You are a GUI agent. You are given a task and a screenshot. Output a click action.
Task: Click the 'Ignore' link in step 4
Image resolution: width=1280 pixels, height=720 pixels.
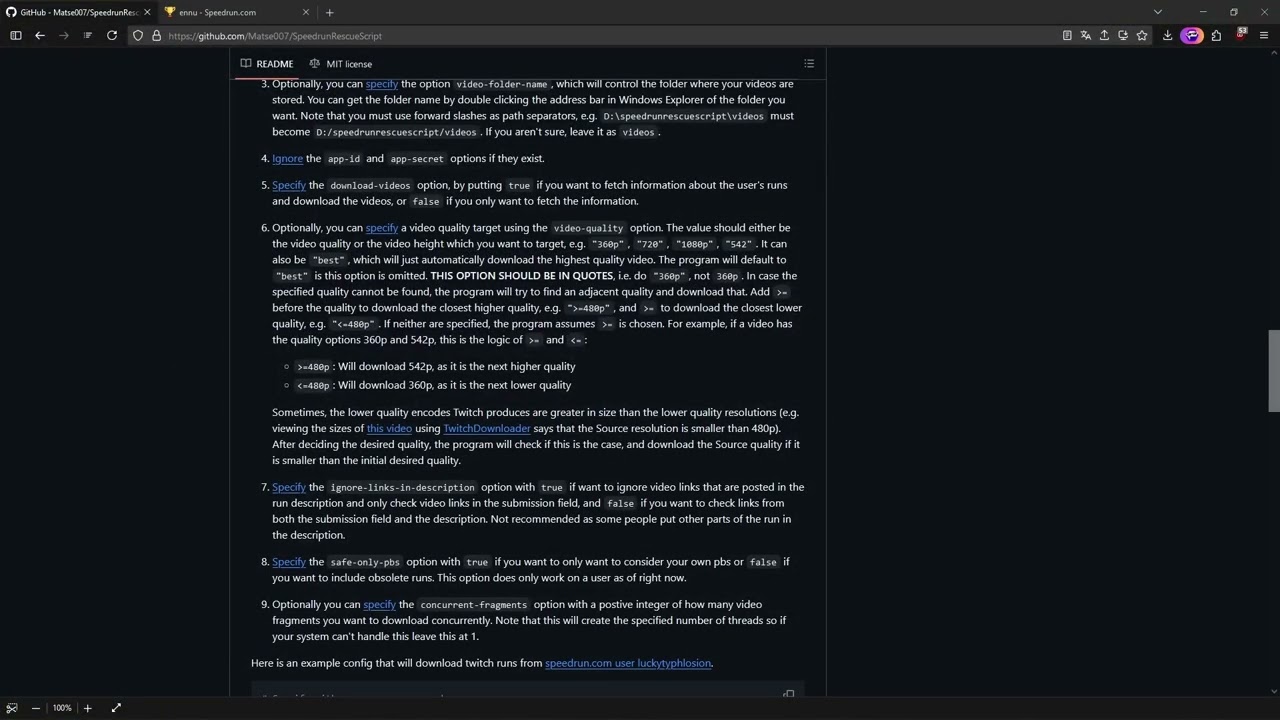click(x=287, y=158)
